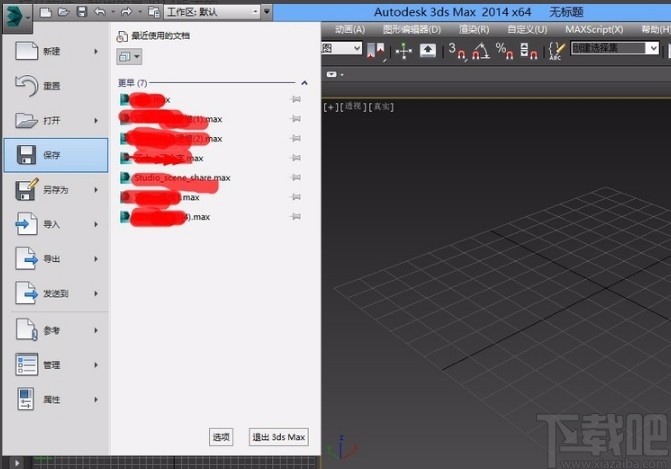Screen dimensions: 671x469
Task: Click the Keyboard Shortcut Override toggle icon
Action: coord(428,50)
